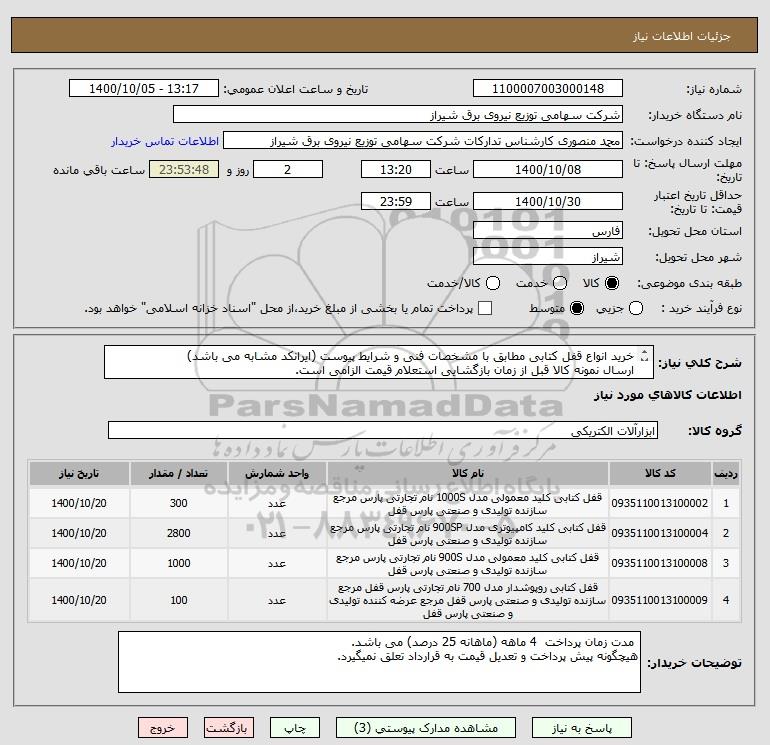Click item name containing روپوشدار مدل 700

[468, 601]
